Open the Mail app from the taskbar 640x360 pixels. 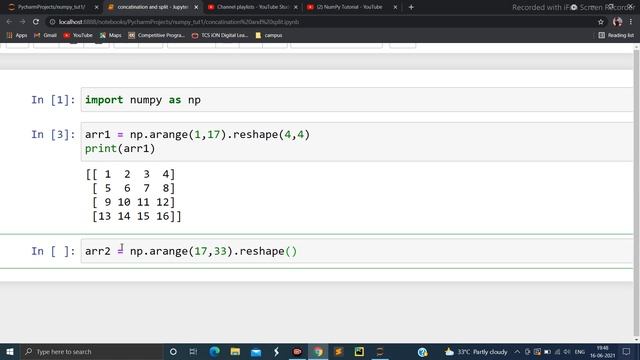click(x=256, y=351)
